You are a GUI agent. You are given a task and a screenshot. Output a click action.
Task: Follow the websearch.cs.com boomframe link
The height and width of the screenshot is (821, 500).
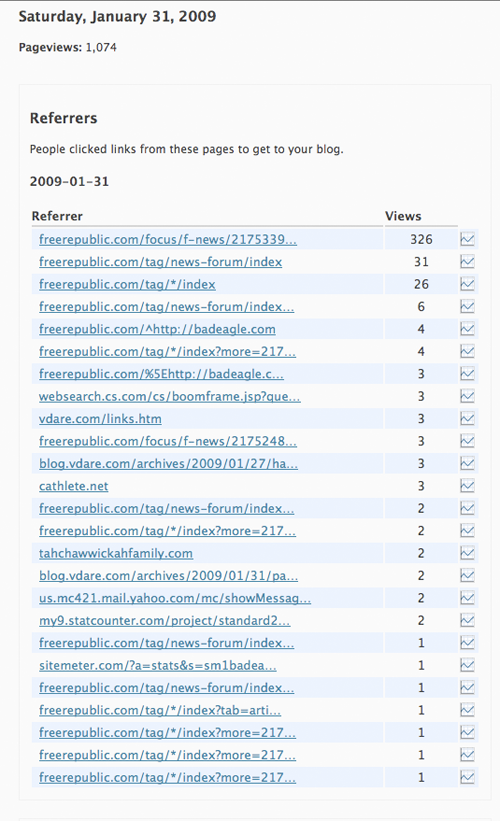(170, 396)
